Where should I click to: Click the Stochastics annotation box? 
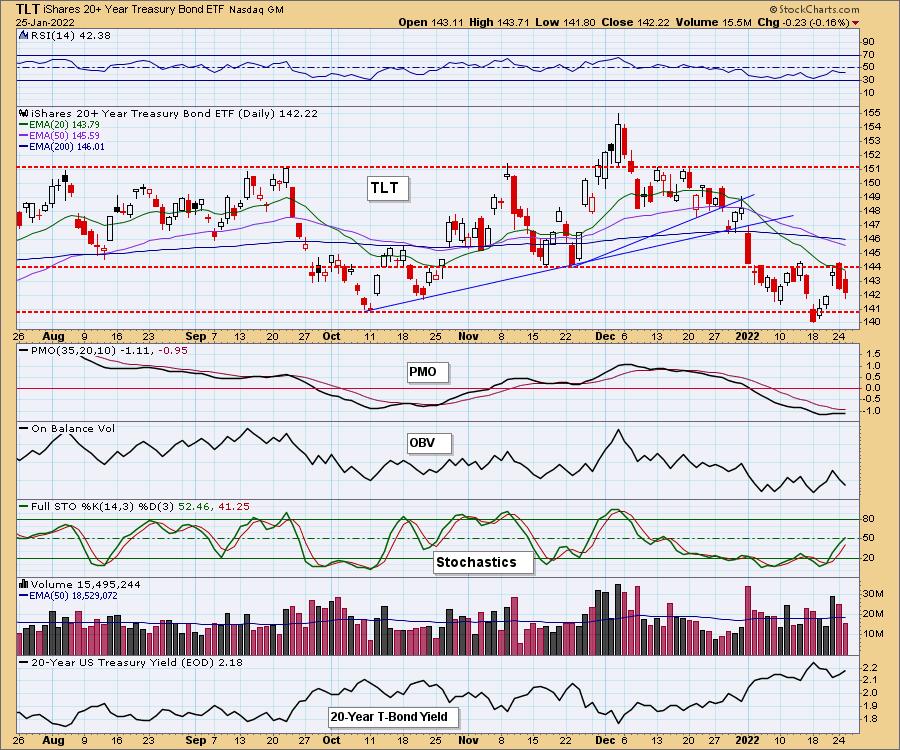[481, 562]
